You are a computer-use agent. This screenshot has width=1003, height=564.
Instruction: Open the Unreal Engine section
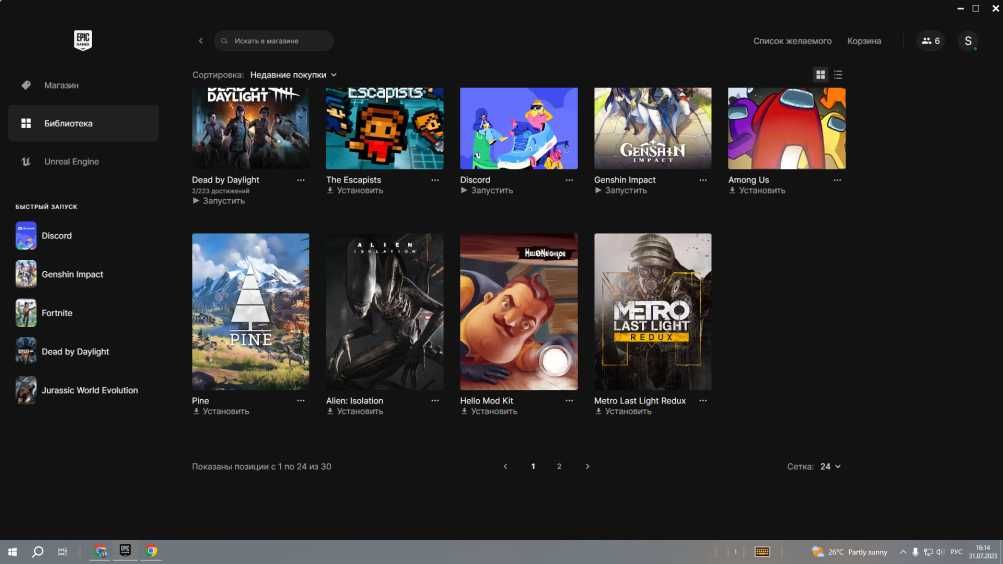point(83,162)
